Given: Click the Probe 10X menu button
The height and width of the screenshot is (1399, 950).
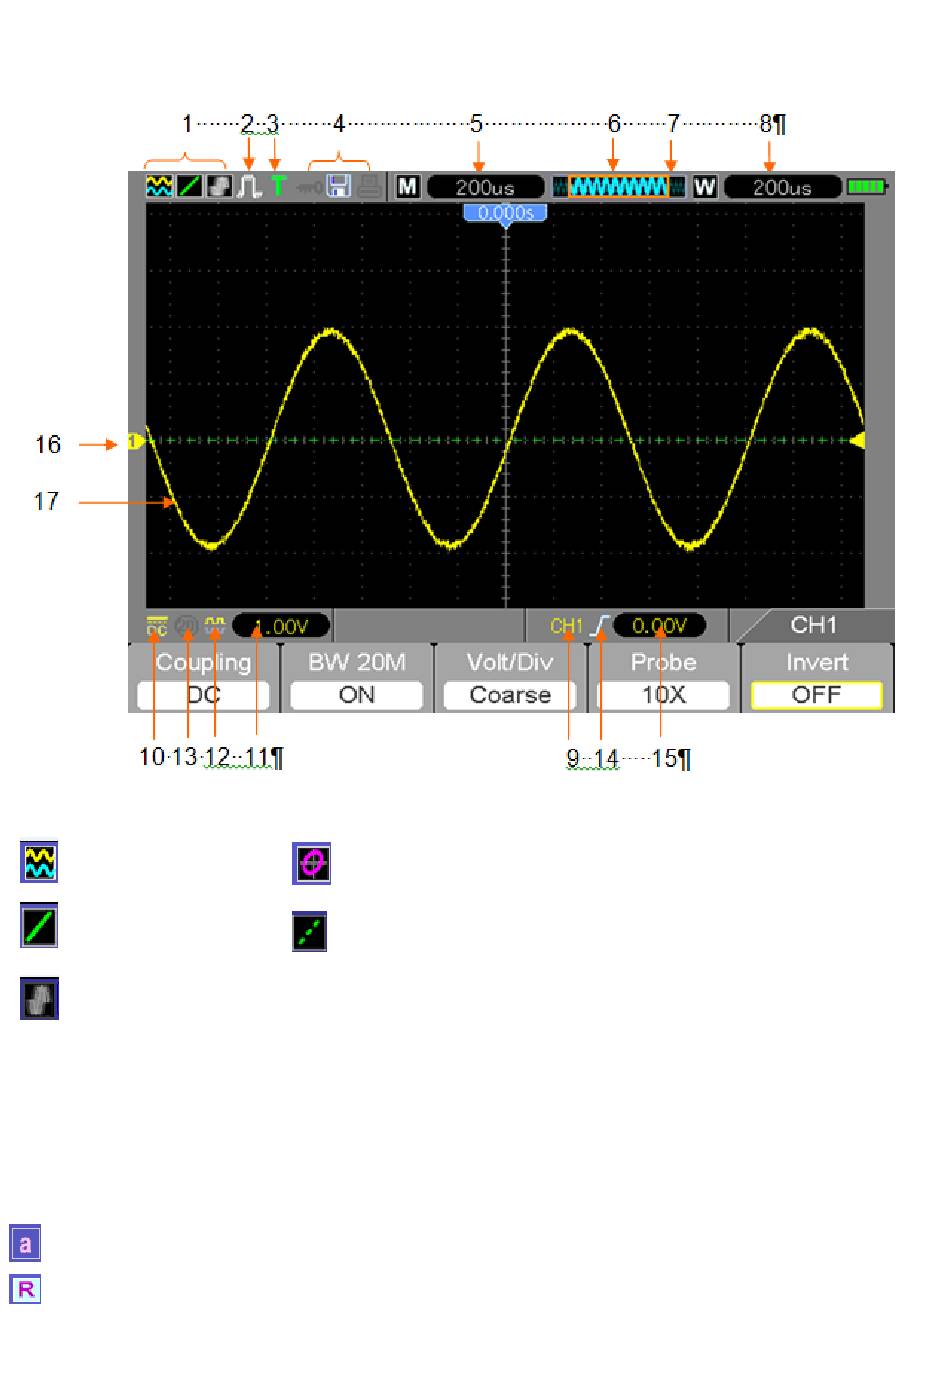Looking at the screenshot, I should (663, 678).
